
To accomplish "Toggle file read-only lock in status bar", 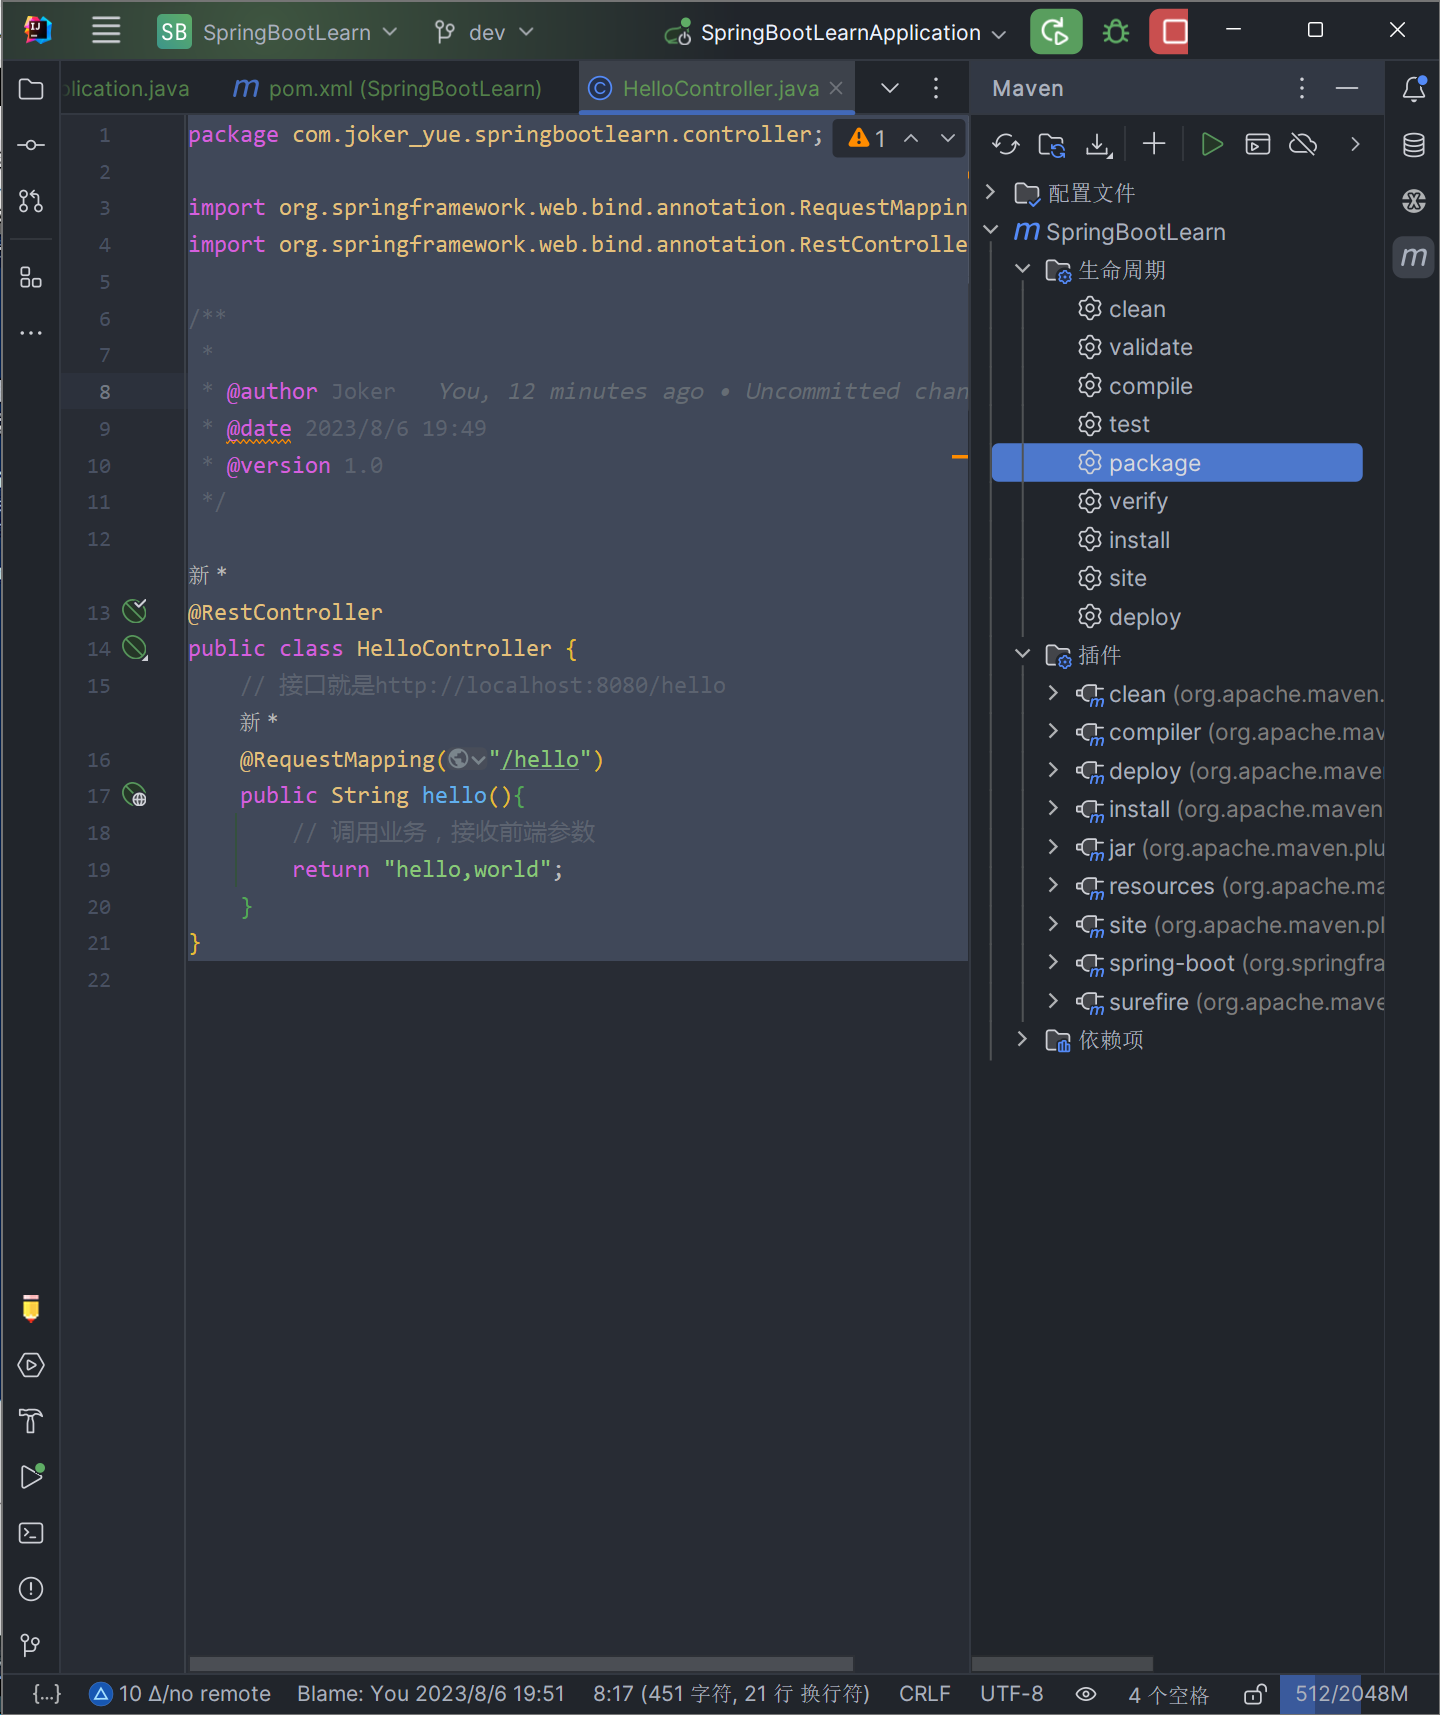I will [1255, 1694].
